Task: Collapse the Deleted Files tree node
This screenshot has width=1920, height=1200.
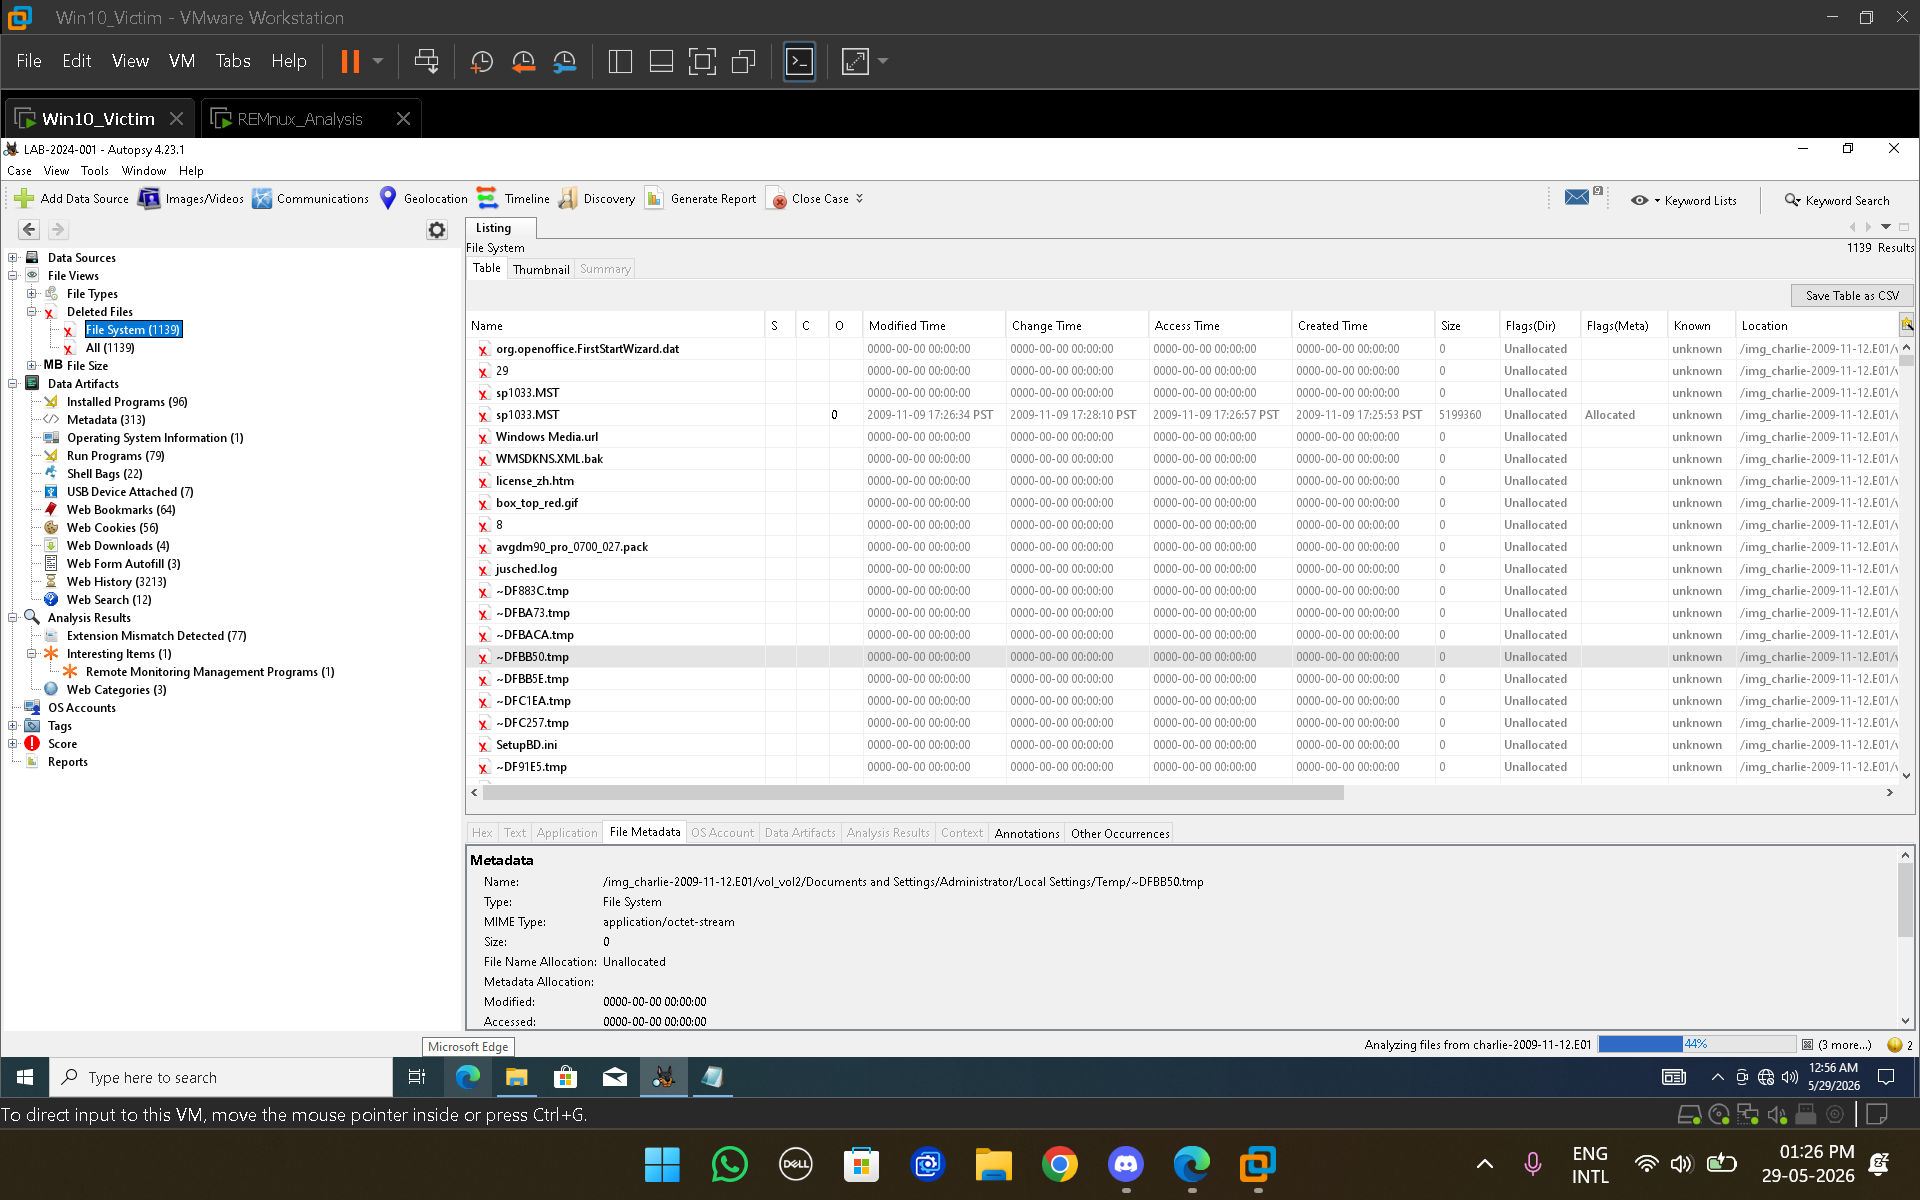Action: tap(32, 312)
